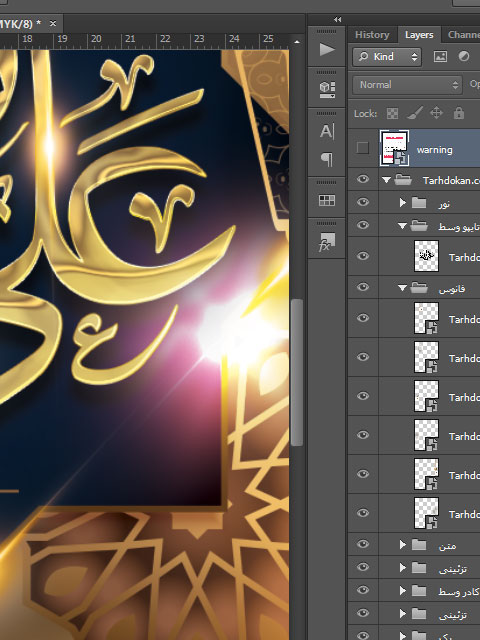Open the 3D panel cube icon
The width and height of the screenshot is (480, 640).
point(327,89)
